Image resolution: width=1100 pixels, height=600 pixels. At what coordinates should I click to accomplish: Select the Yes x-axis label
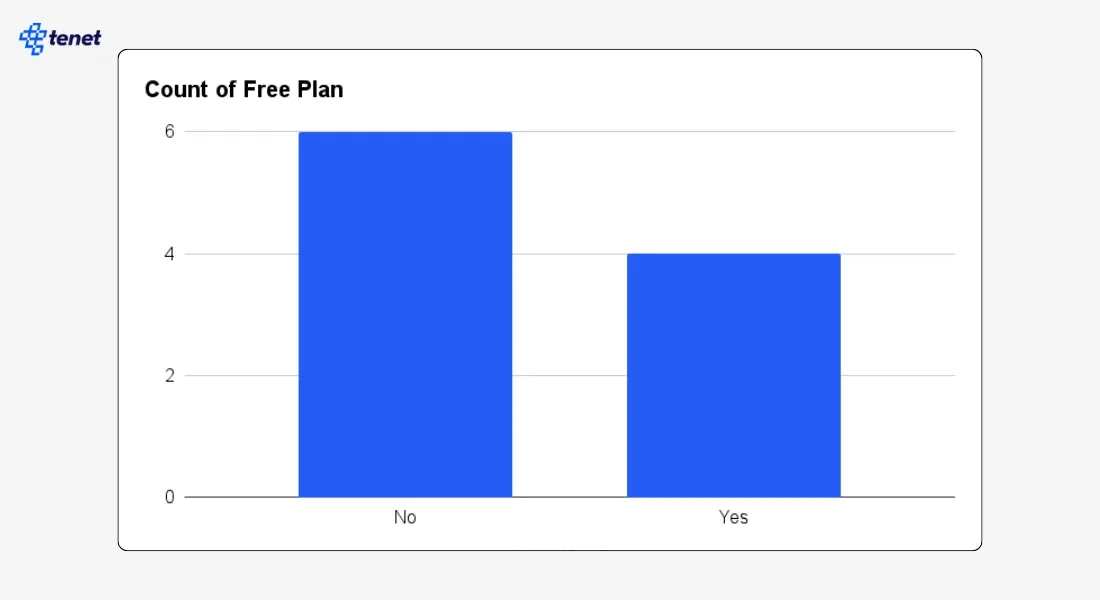(x=733, y=518)
